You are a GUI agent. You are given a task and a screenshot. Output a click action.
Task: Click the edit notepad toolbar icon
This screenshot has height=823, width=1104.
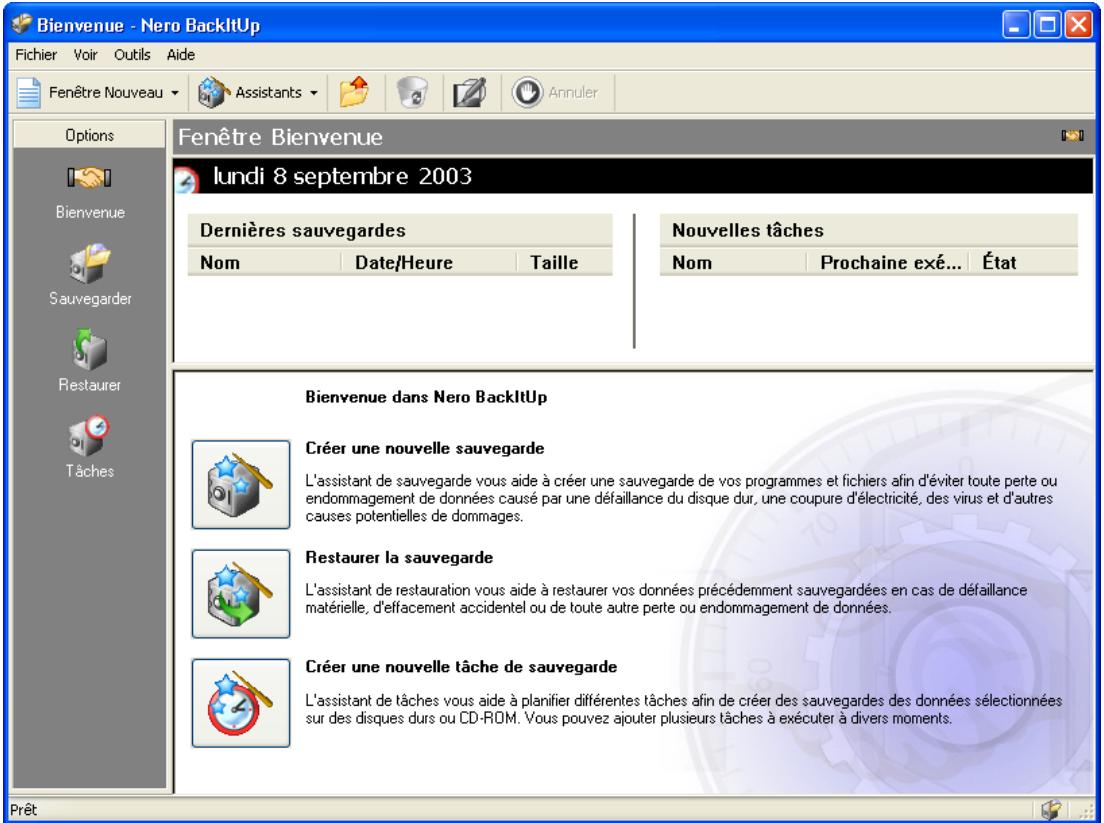470,92
